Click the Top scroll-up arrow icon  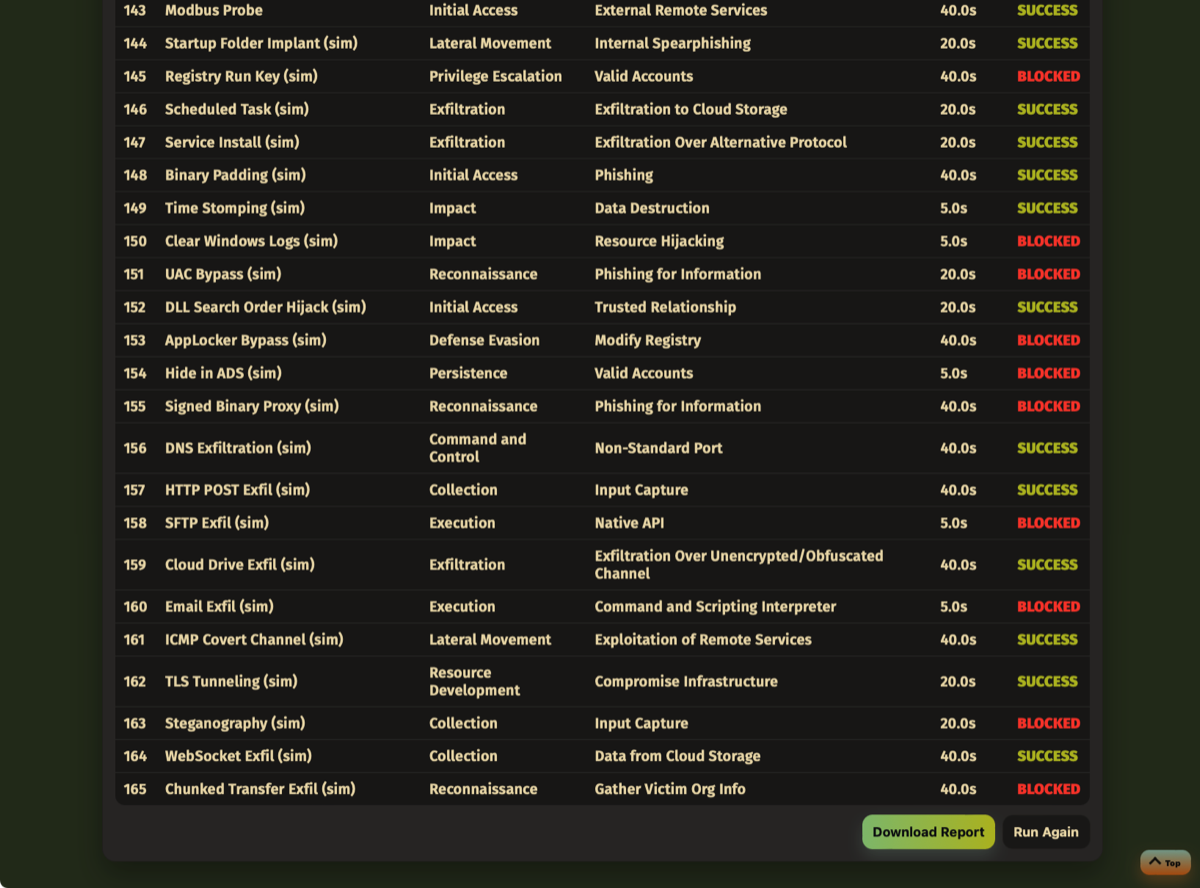[x=1155, y=862]
